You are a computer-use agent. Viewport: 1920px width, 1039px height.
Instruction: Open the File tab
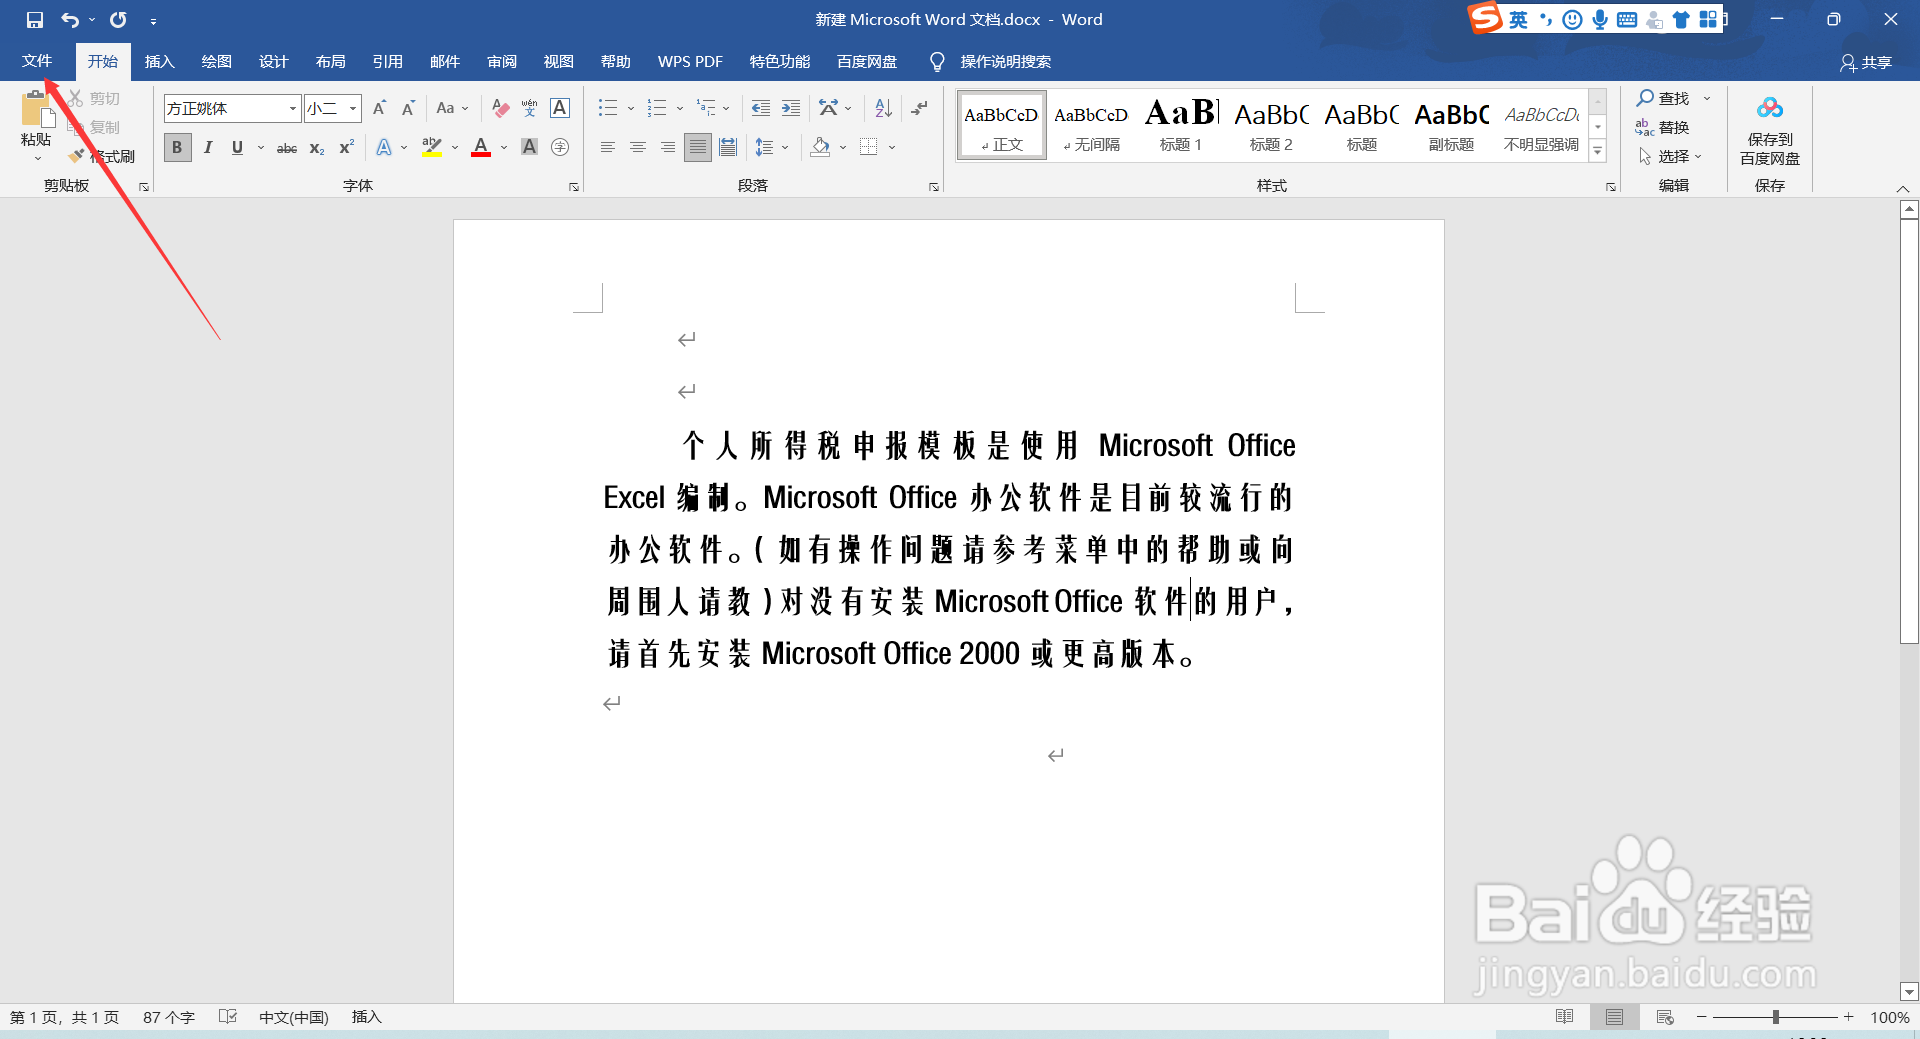(37, 61)
